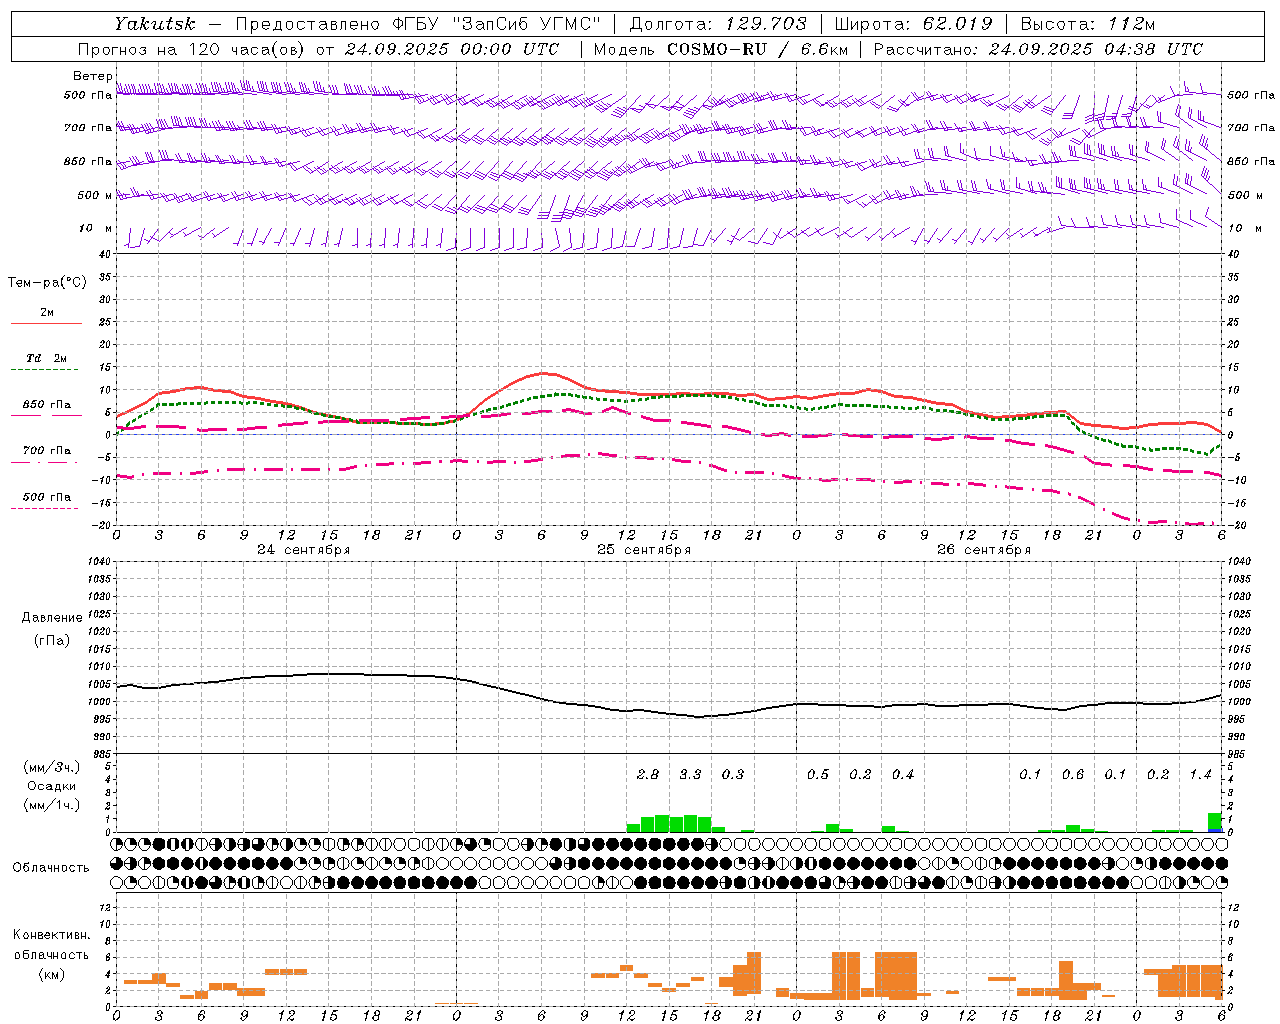This screenshot has height=1024, width=1280.
Task: Click the 'Осадки' precipitation label
Action: coord(52,786)
